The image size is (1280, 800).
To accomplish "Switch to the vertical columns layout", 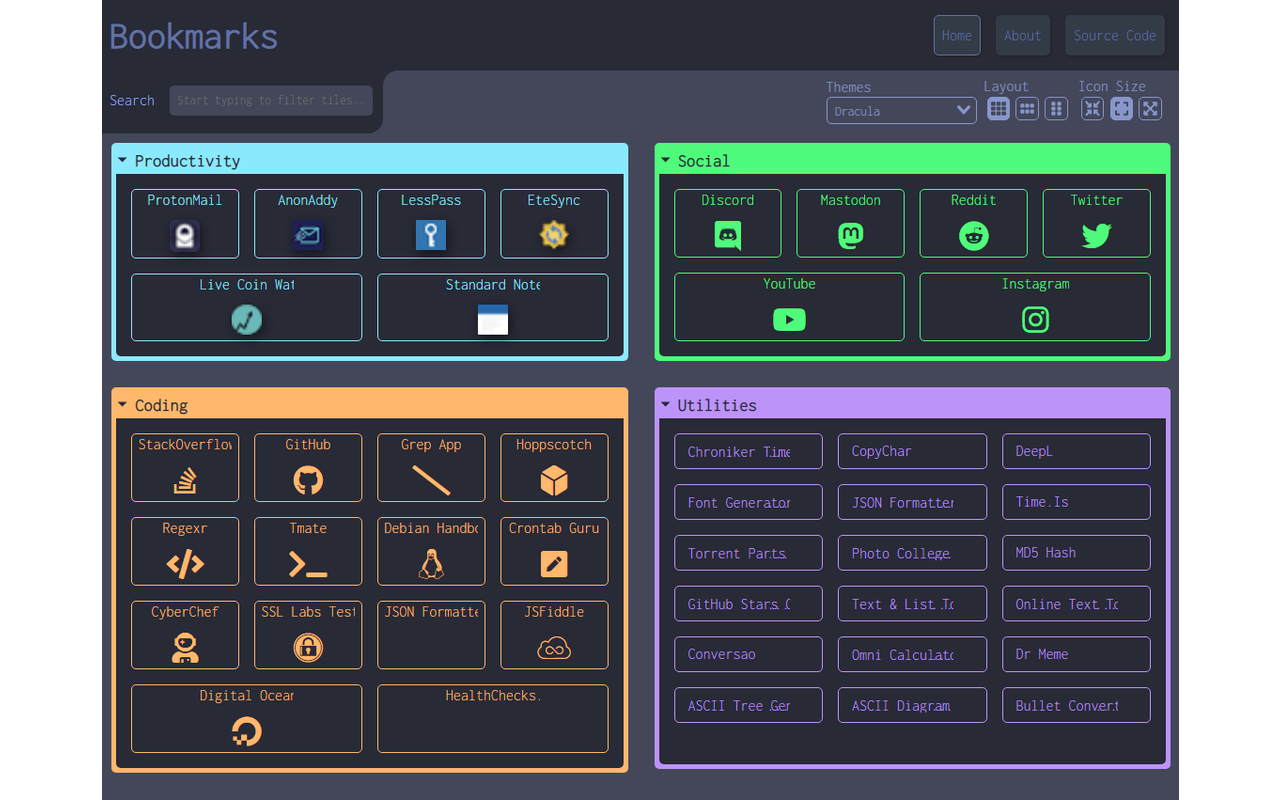I will coord(1056,109).
